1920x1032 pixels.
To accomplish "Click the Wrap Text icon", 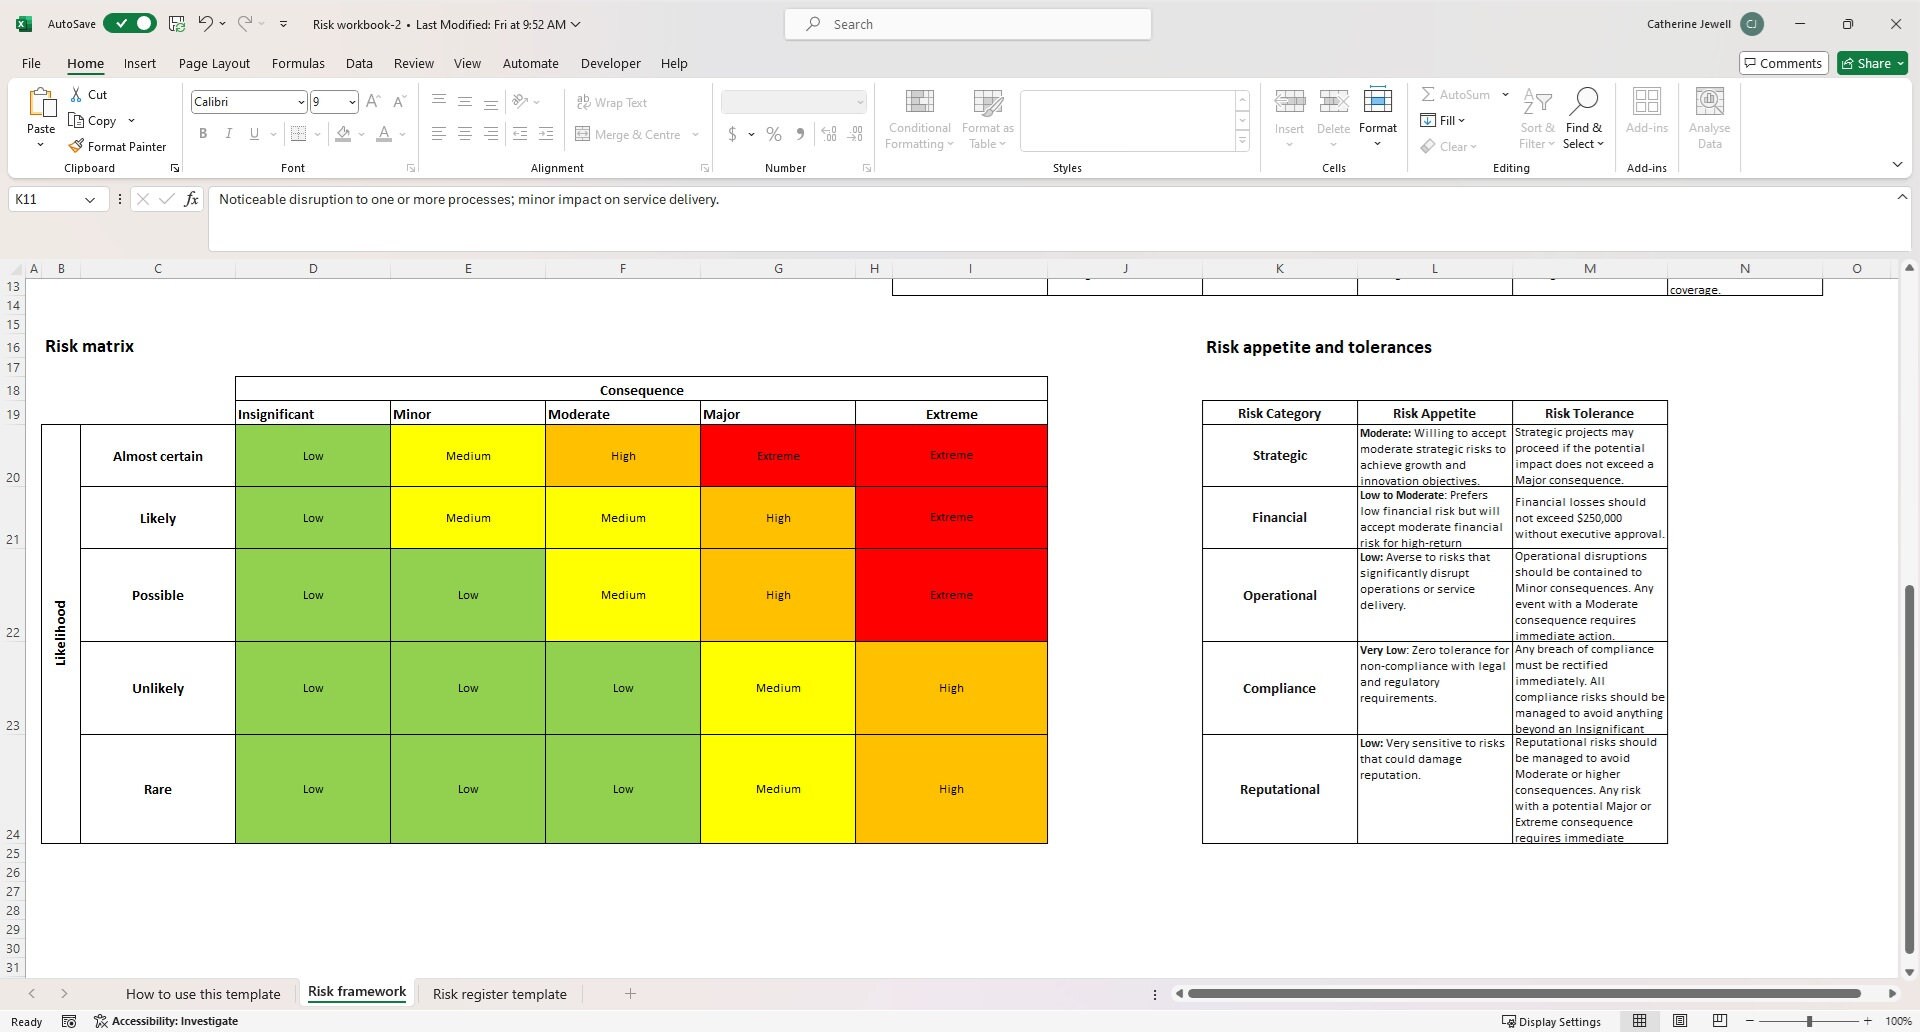I will coord(582,102).
